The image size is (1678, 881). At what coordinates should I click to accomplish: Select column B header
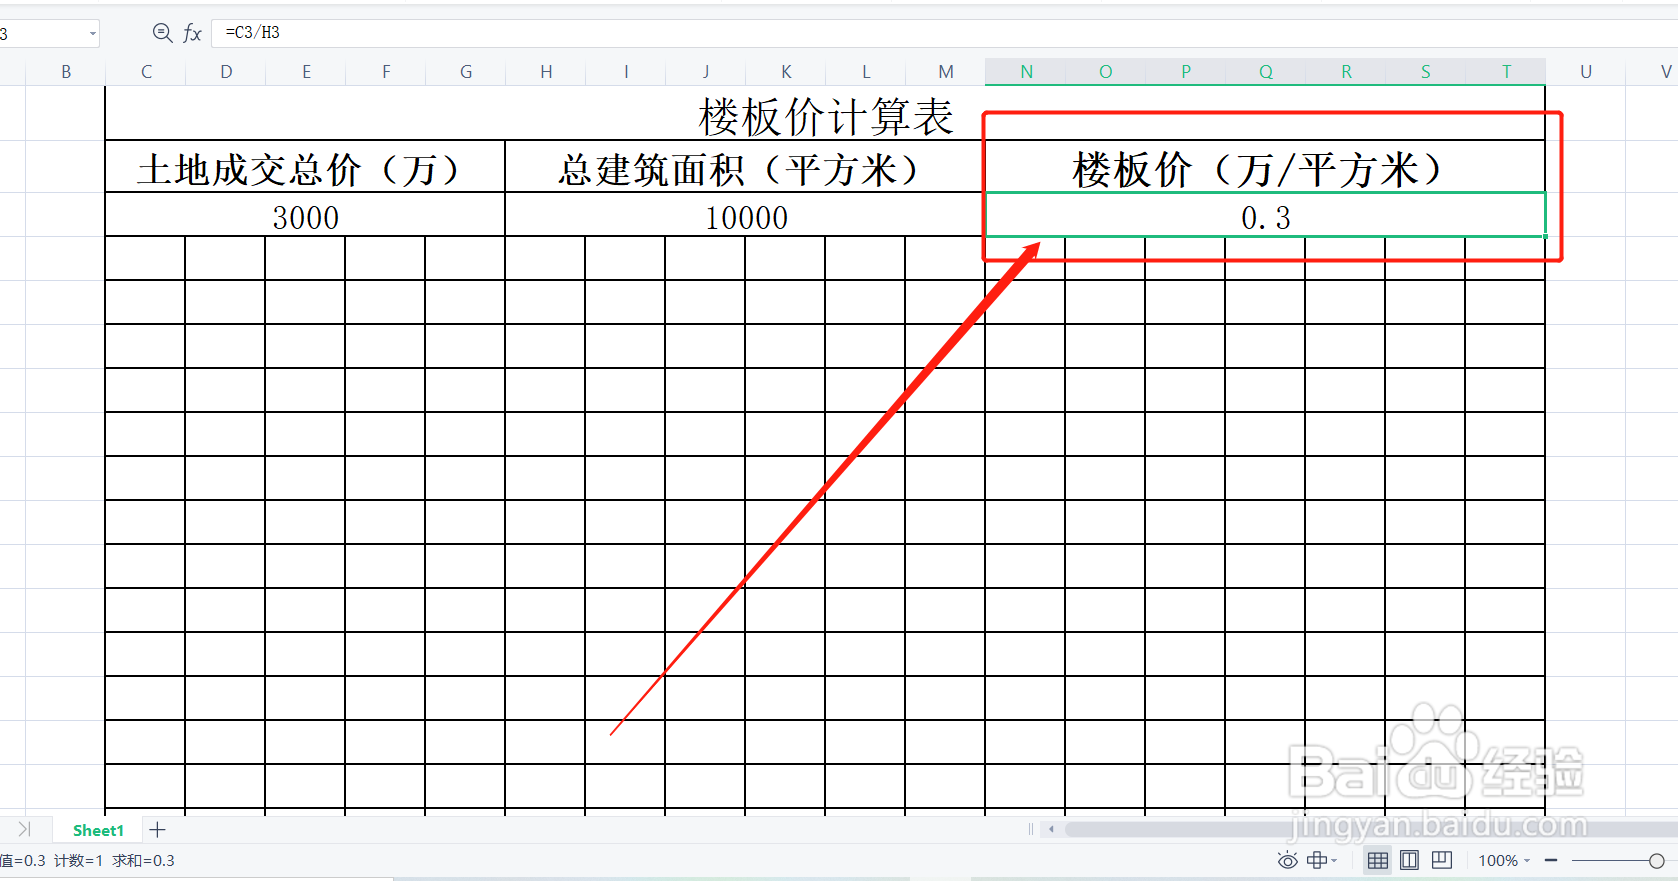(66, 72)
